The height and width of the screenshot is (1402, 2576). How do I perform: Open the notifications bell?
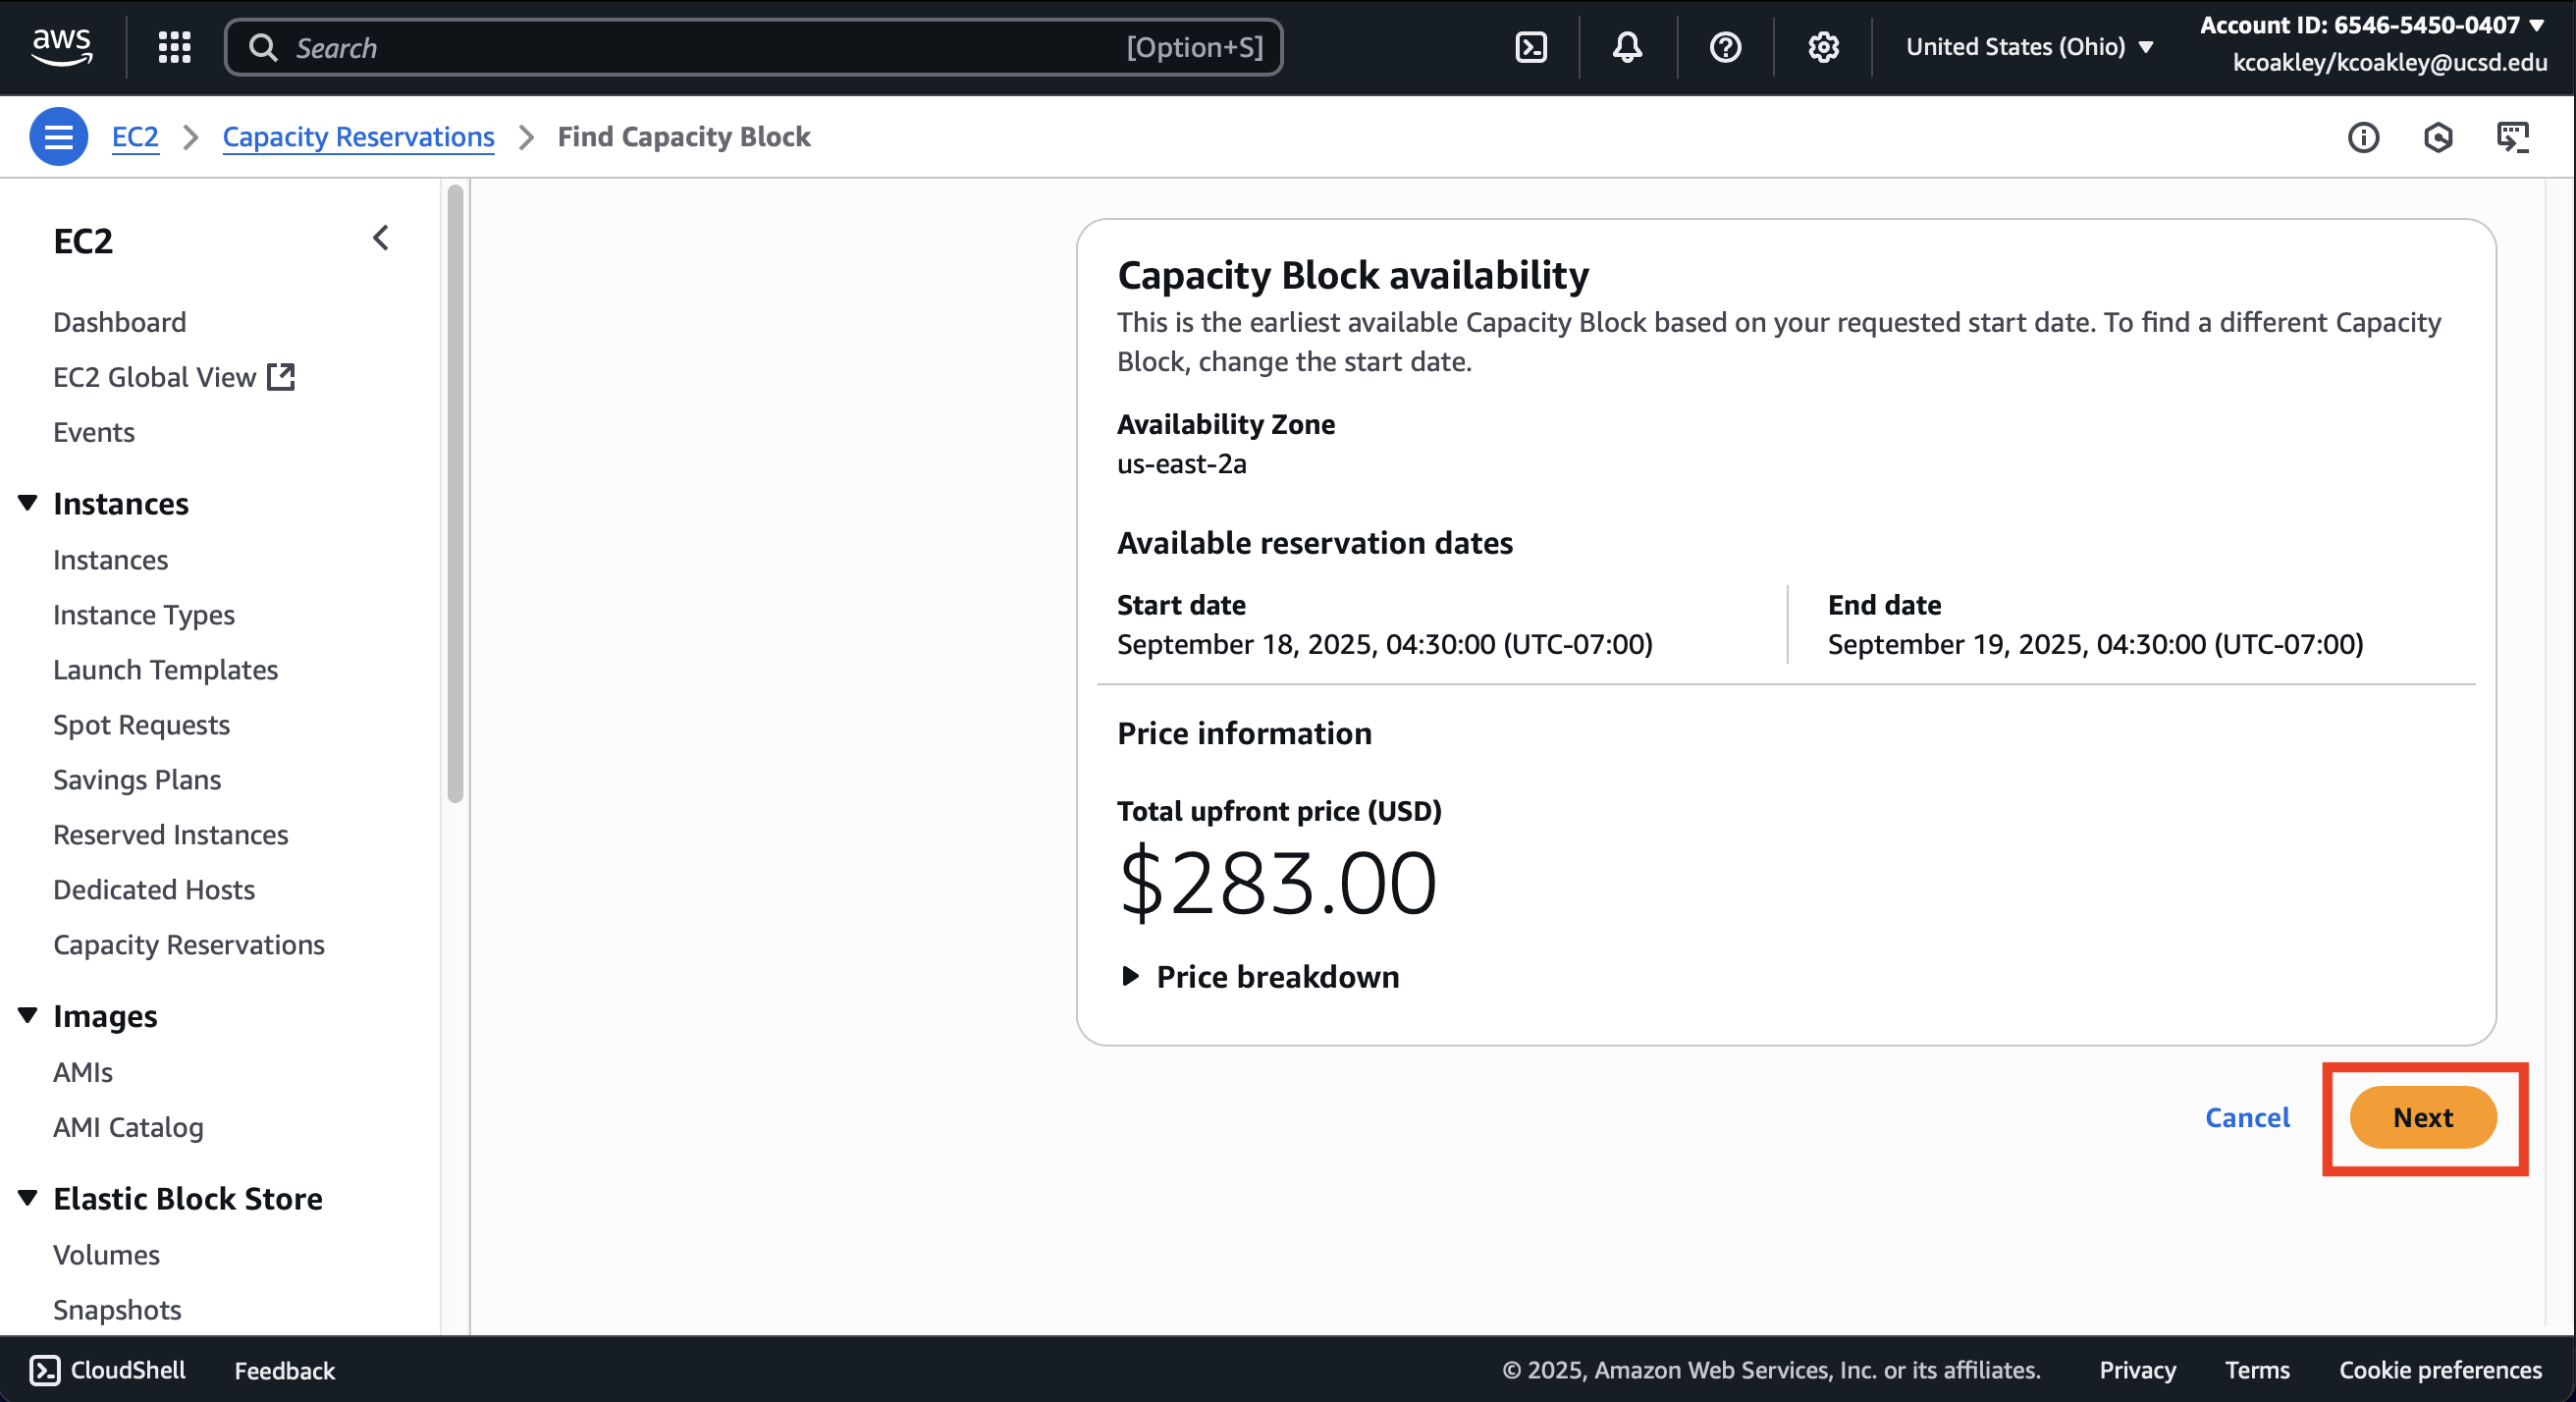[1627, 47]
